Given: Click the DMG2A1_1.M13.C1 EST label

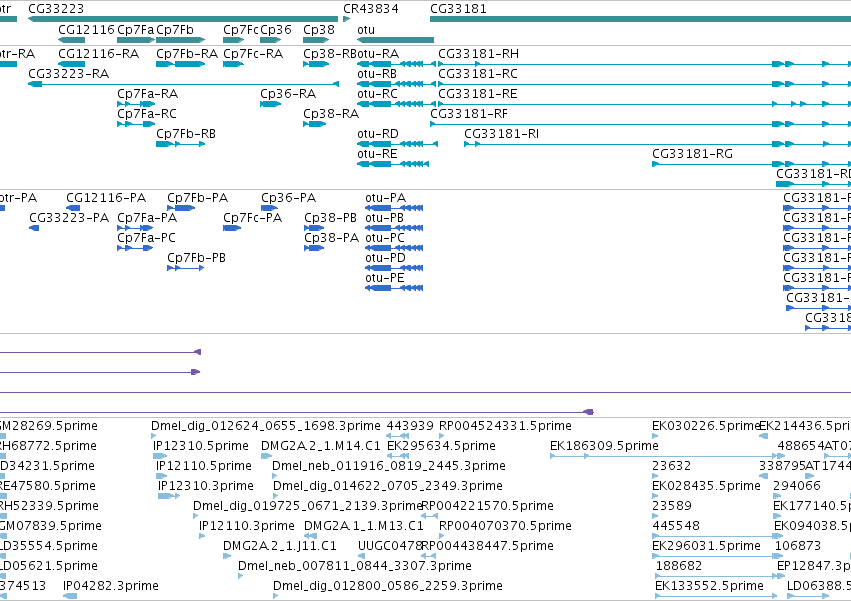Looking at the screenshot, I should (x=364, y=527).
